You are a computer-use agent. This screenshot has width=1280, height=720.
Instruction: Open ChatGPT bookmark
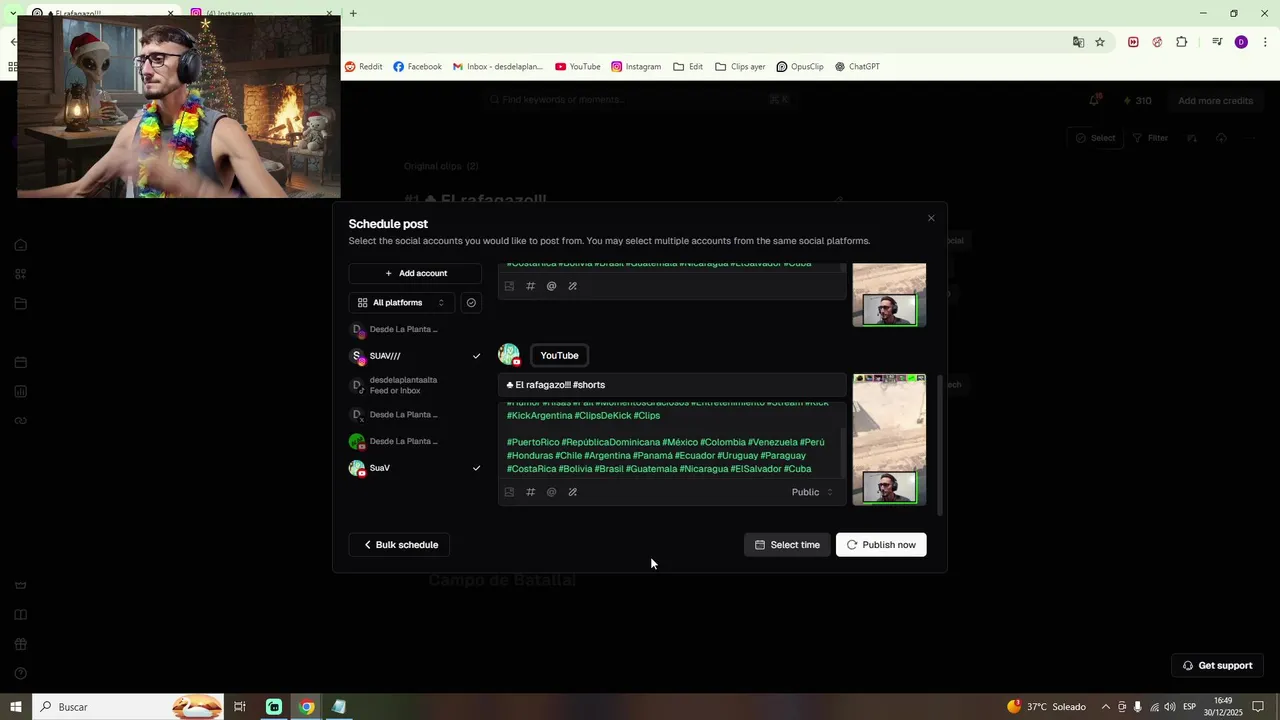[857, 67]
